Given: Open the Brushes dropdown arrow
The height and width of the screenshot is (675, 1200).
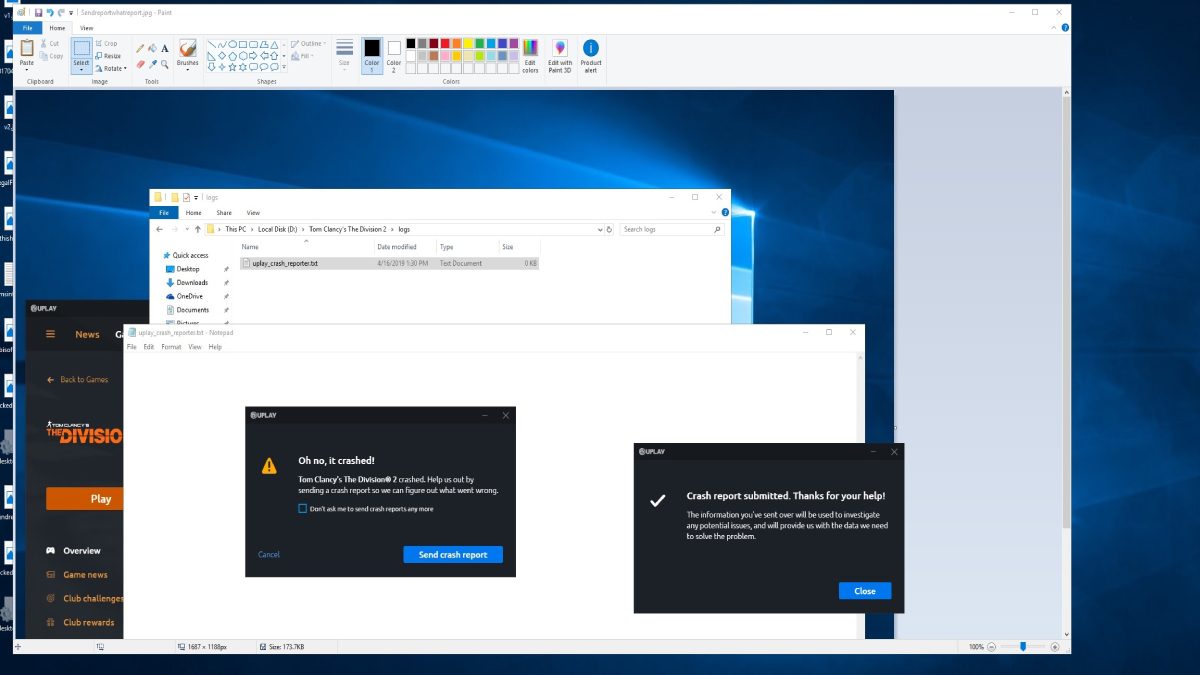Looking at the screenshot, I should (187, 70).
